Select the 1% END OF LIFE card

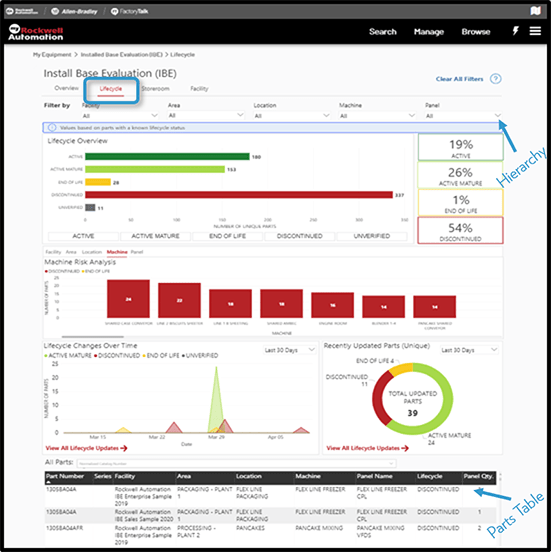(x=461, y=203)
